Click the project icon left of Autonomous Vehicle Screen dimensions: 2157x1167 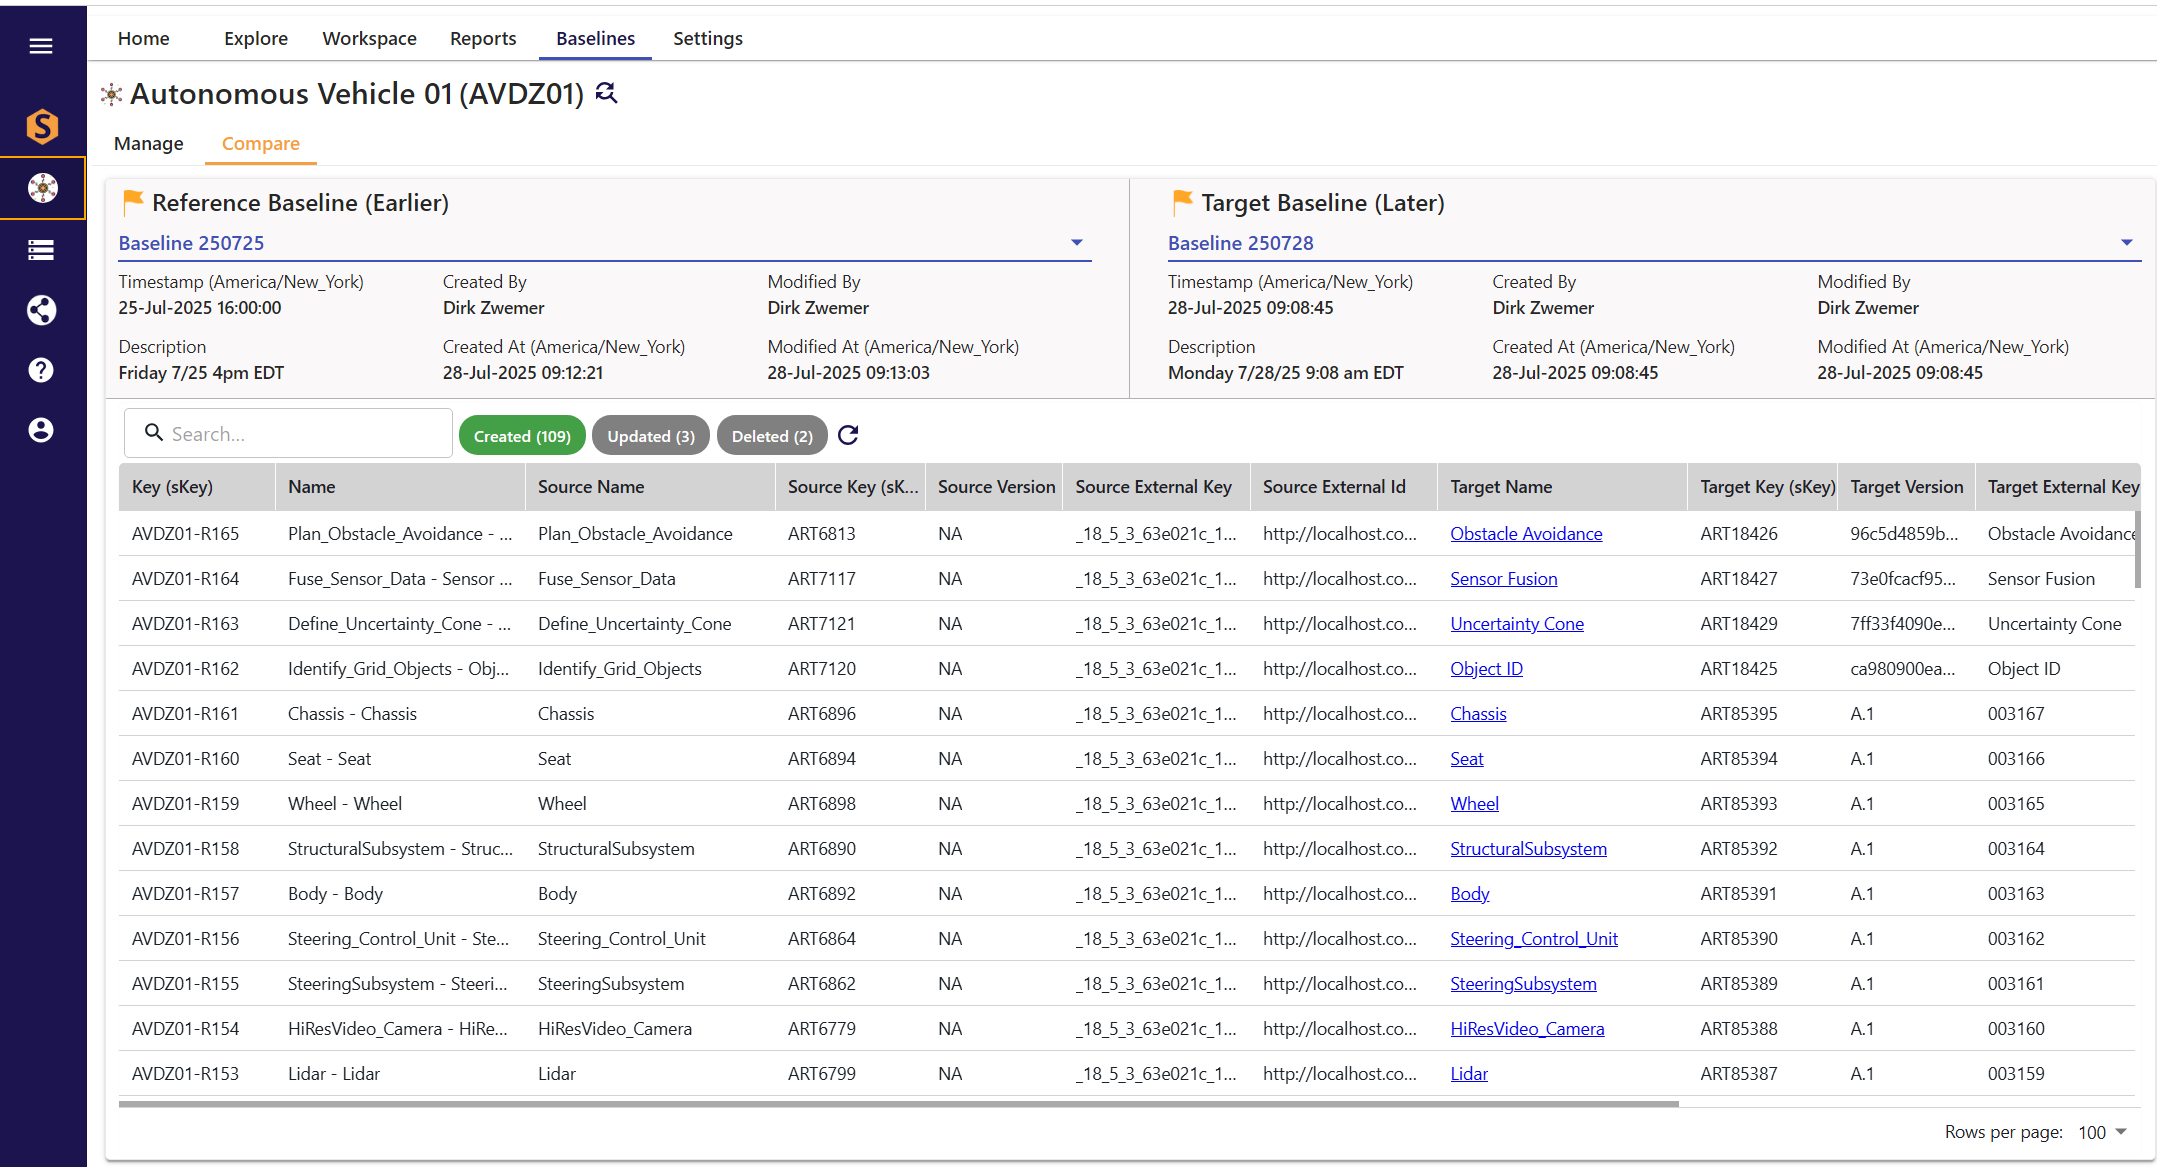(x=111, y=94)
